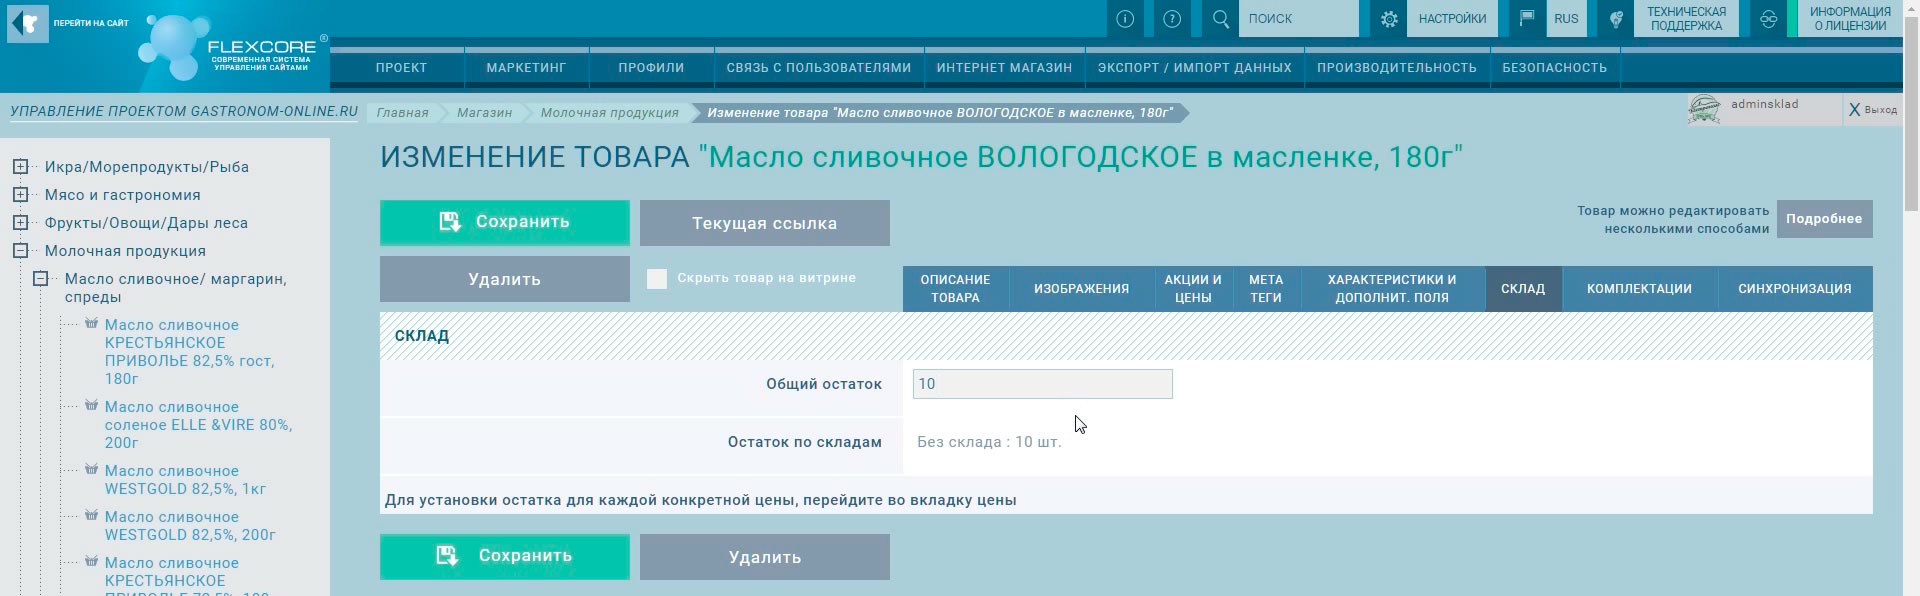
Task: Go to Магазин breadcrumb
Action: (485, 113)
